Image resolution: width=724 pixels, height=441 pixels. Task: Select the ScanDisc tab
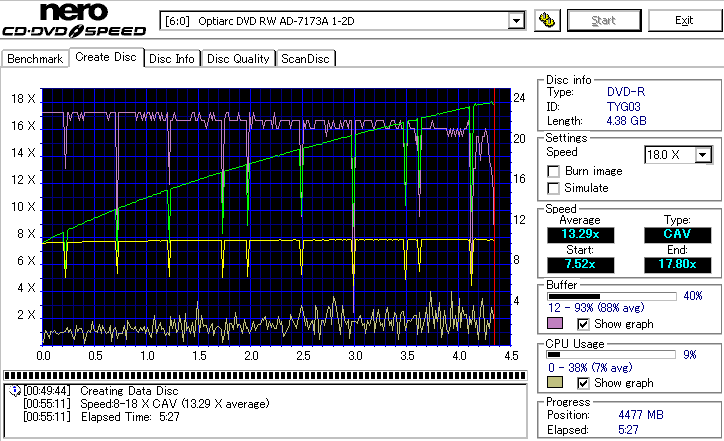point(305,58)
